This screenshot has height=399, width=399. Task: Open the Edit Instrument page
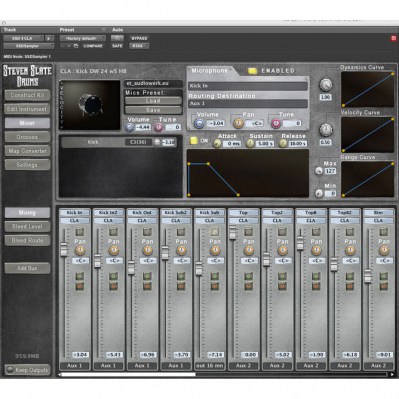click(27, 109)
